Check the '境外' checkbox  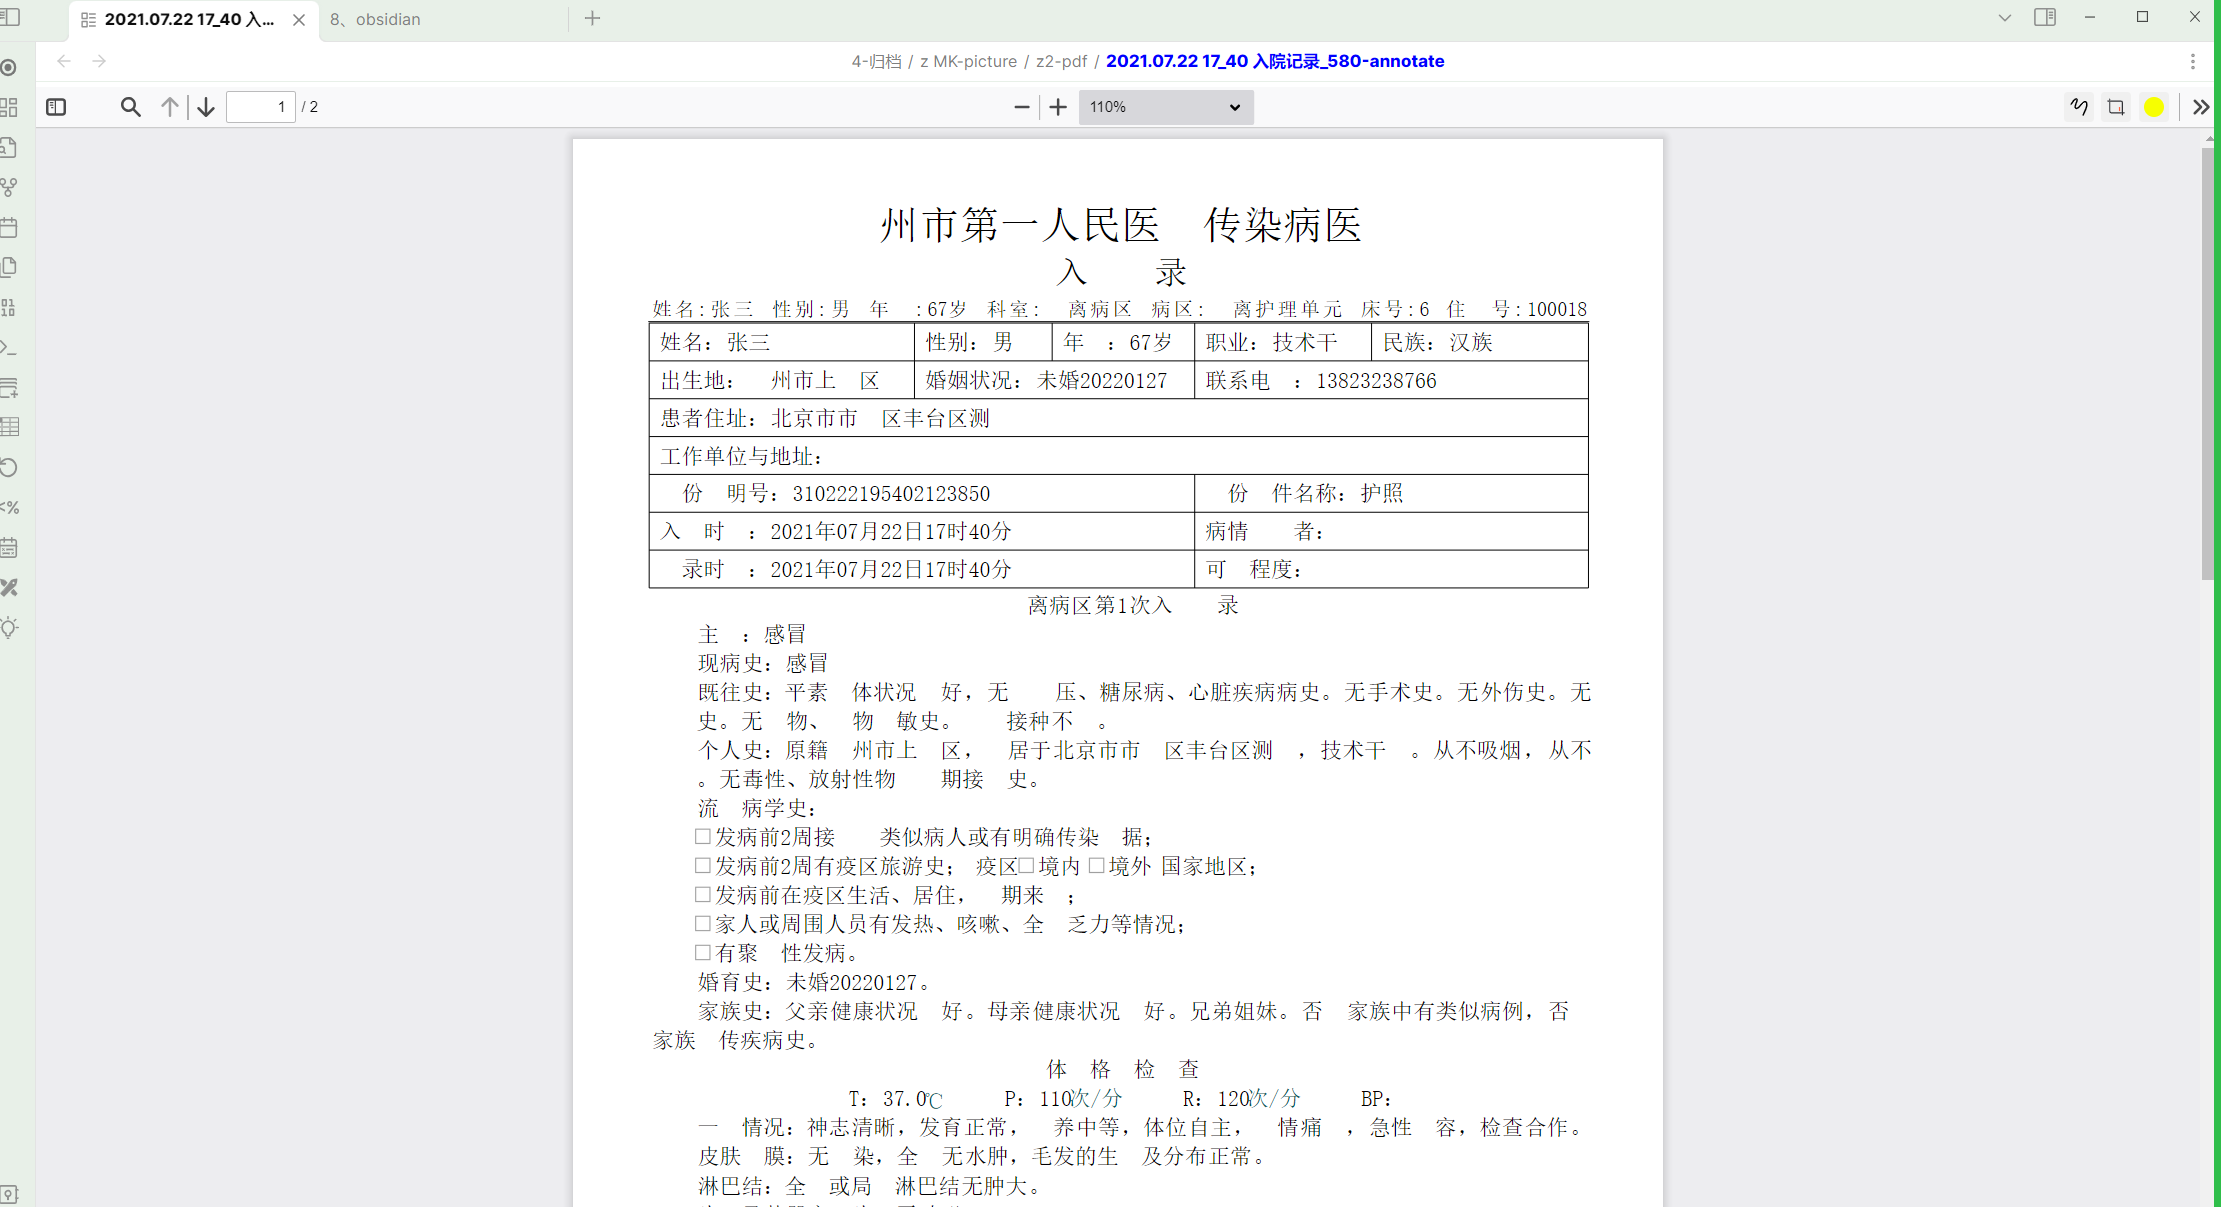pyautogui.click(x=1097, y=865)
